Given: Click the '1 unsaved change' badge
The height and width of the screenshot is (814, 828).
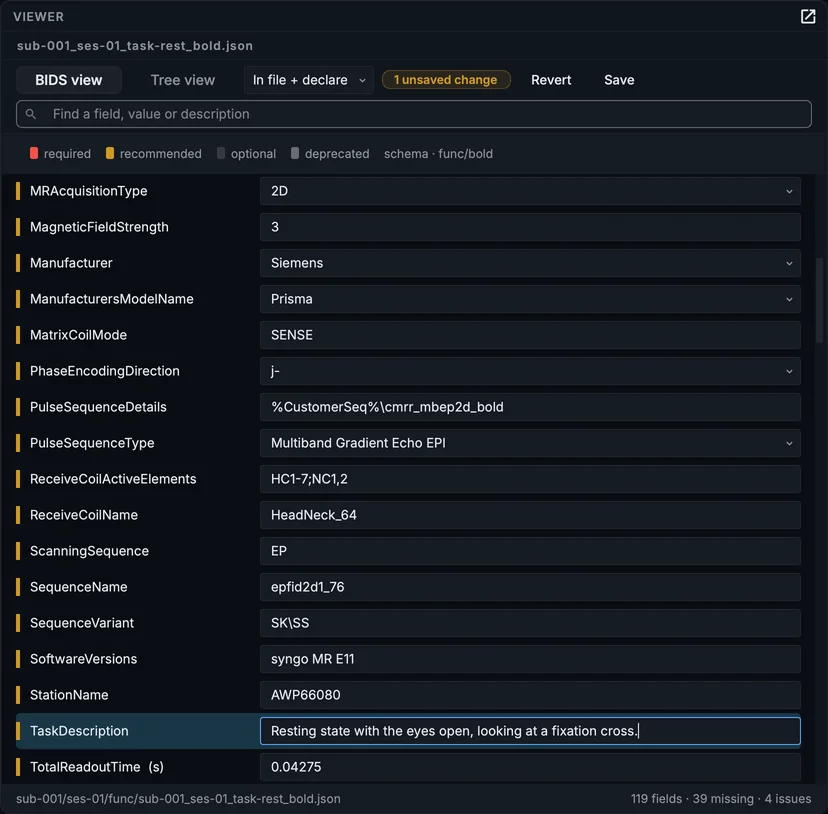Looking at the screenshot, I should click(x=446, y=80).
